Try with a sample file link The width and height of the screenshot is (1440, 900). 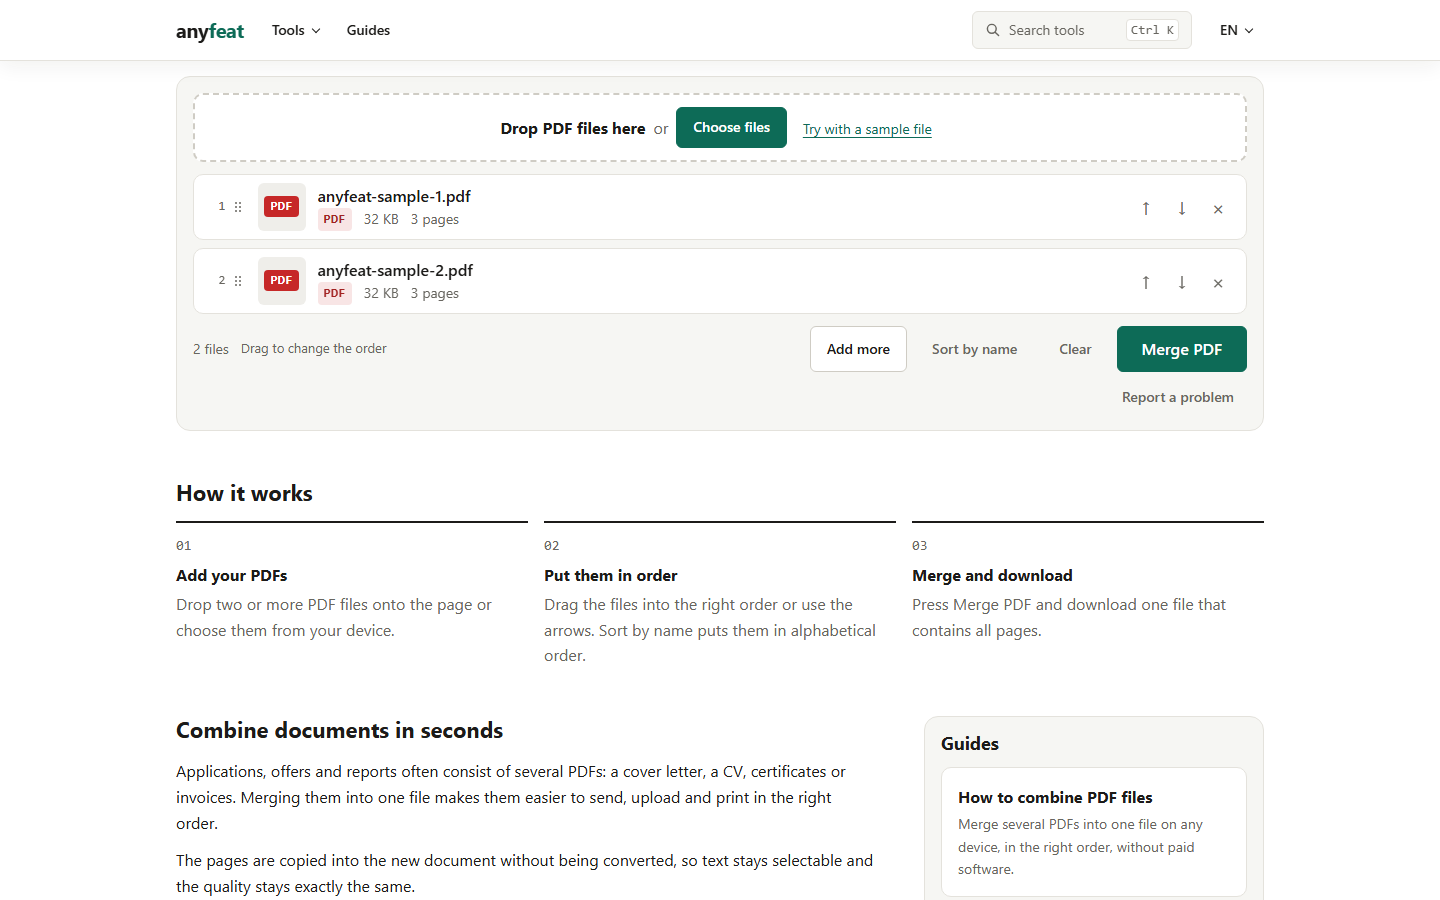click(867, 129)
